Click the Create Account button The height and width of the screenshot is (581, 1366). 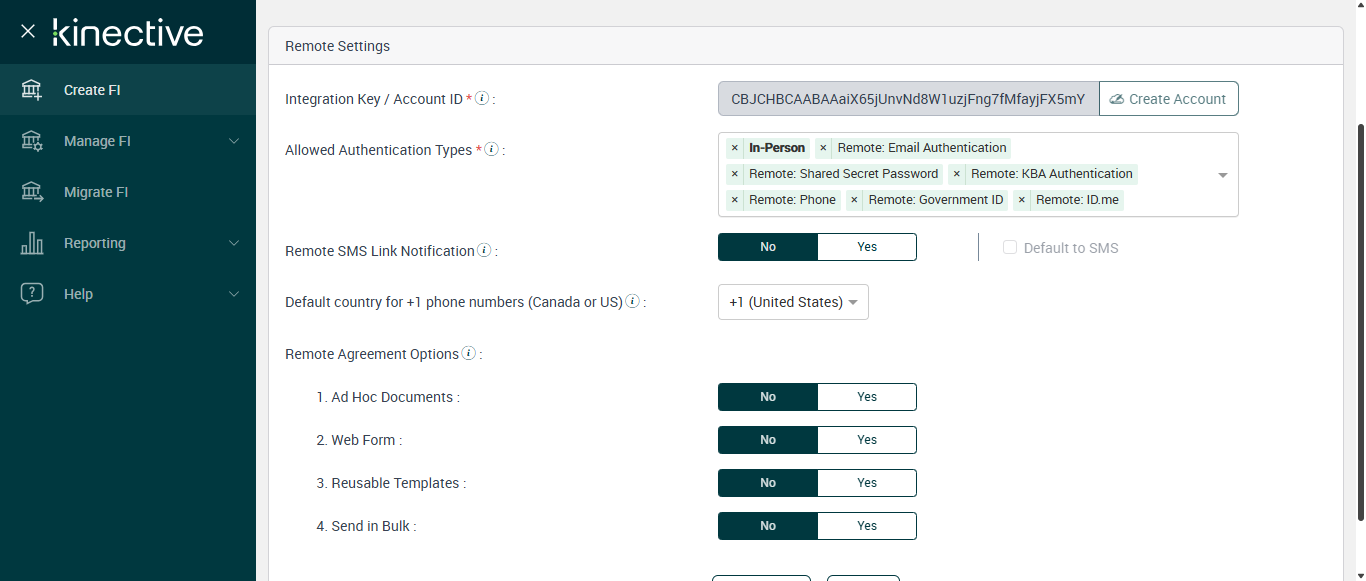(1168, 99)
